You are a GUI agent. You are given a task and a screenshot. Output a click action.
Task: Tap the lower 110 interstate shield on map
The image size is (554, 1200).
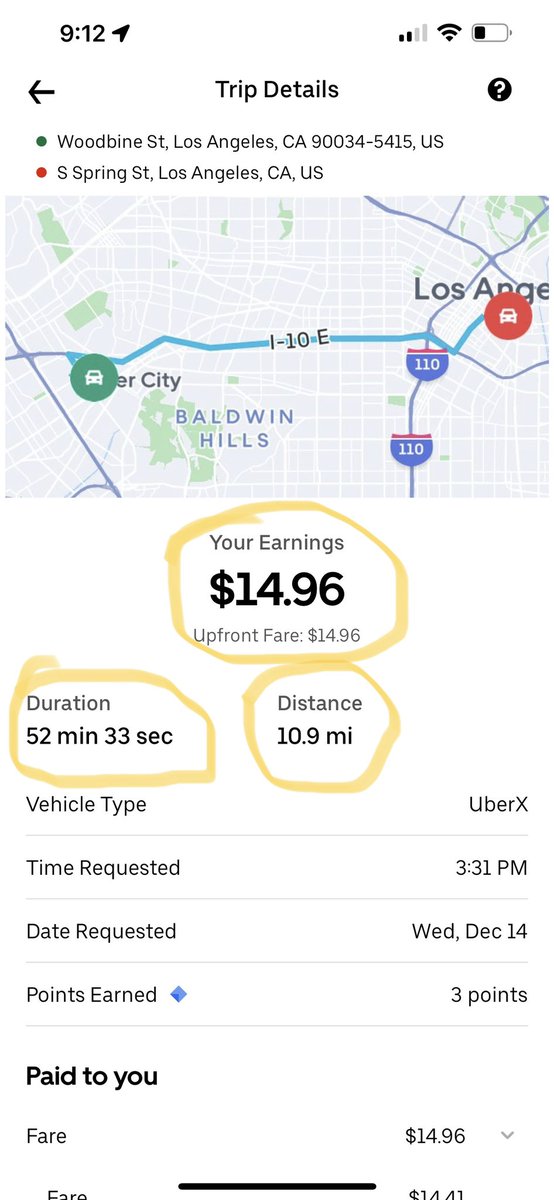point(410,447)
